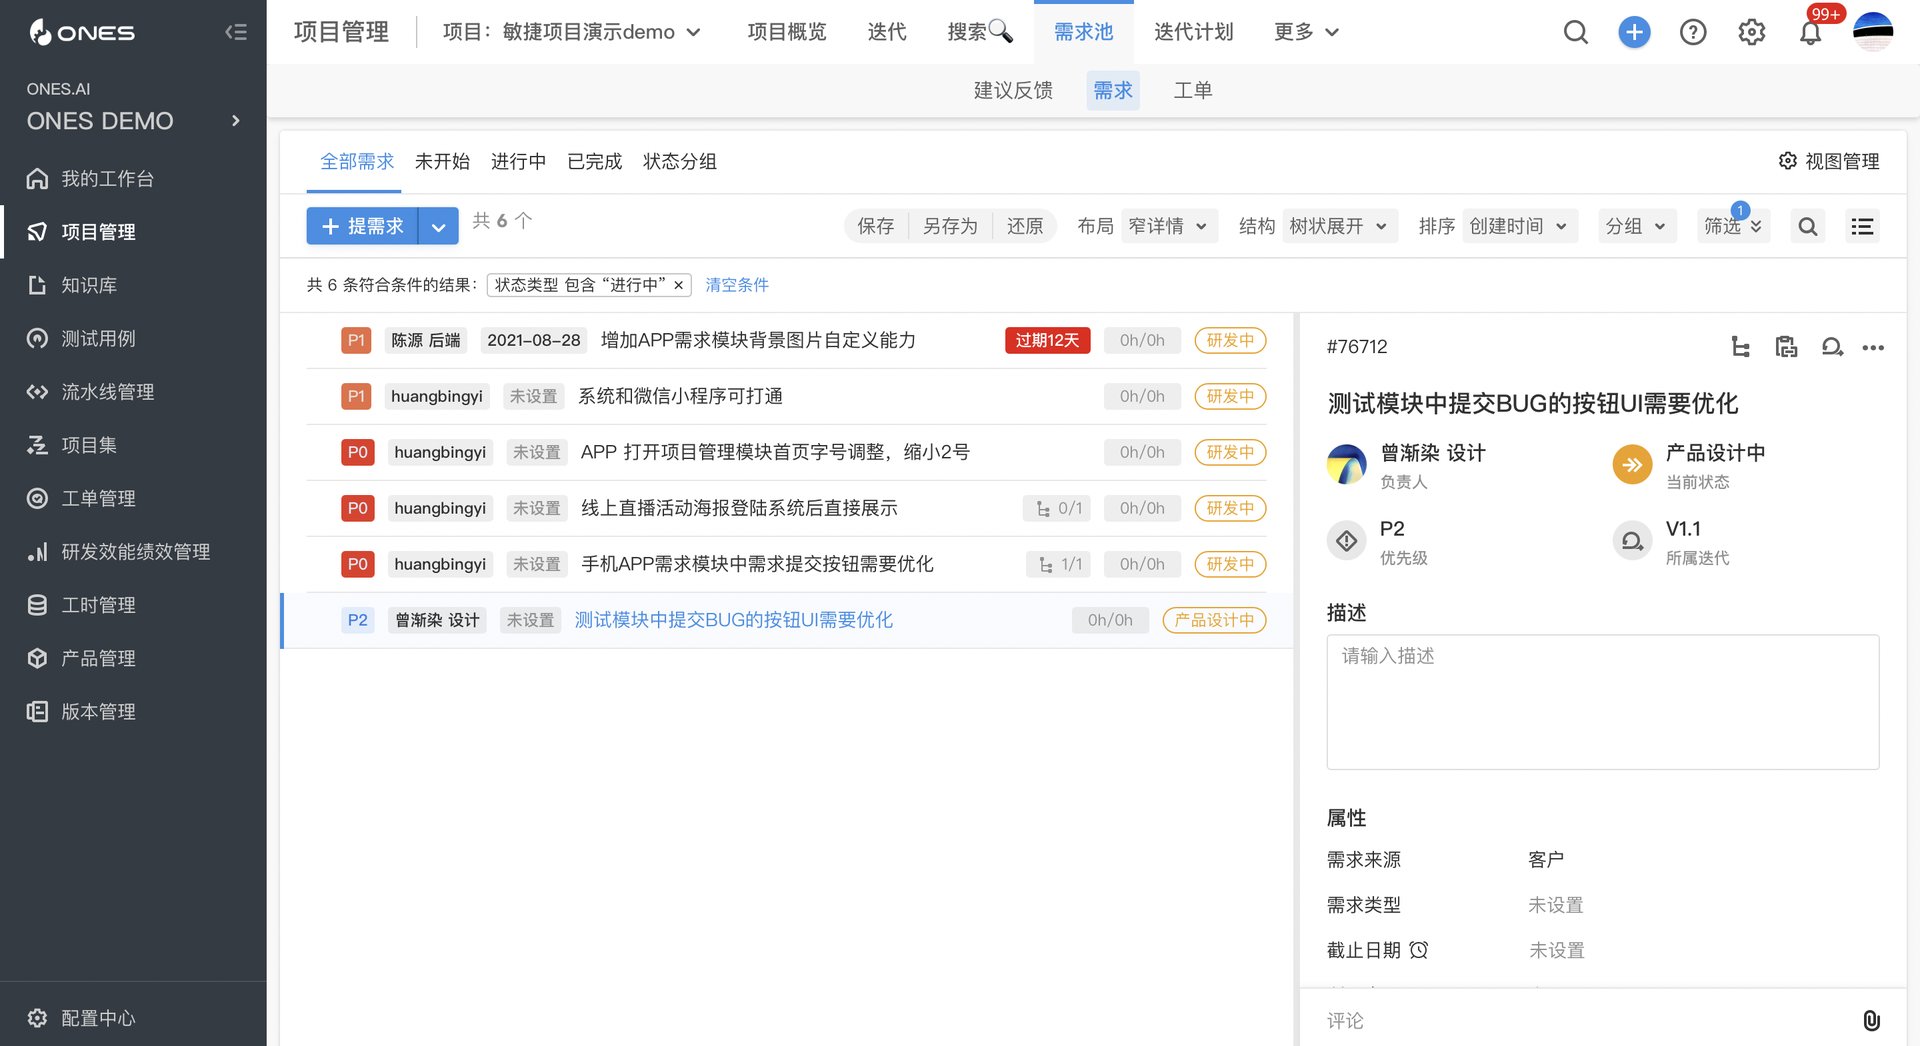Open the comment icon on requirement #76712
Screen dimensions: 1920x1046
click(1832, 347)
